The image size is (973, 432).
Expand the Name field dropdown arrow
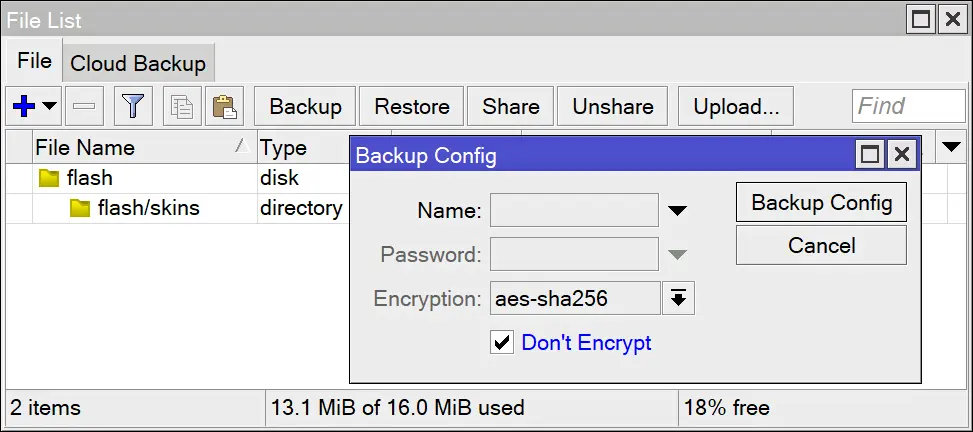tap(678, 211)
